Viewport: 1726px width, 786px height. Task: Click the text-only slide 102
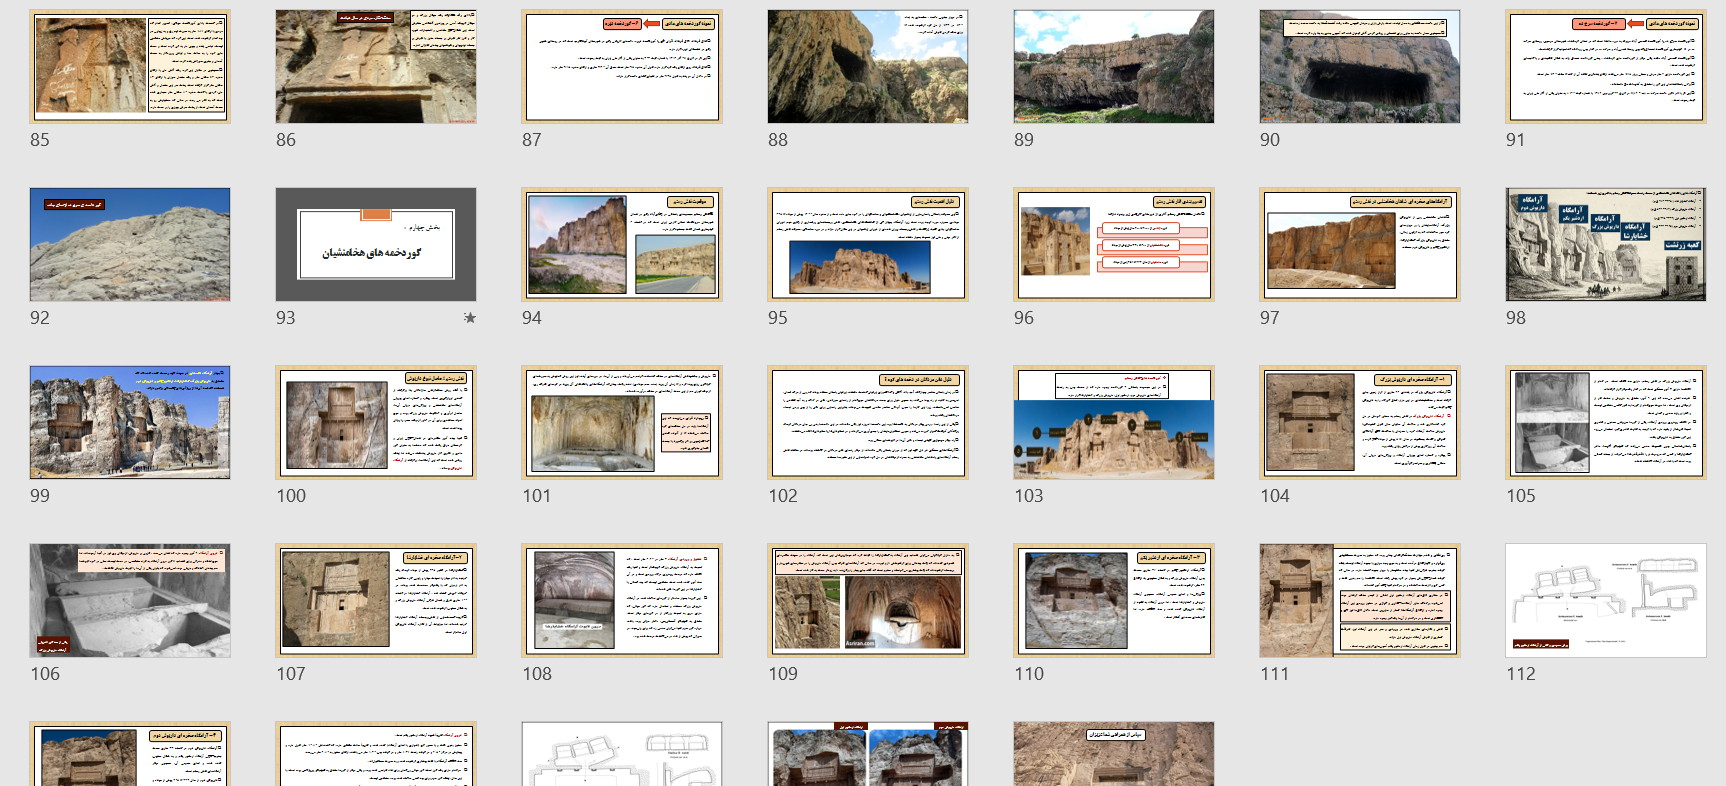click(868, 423)
